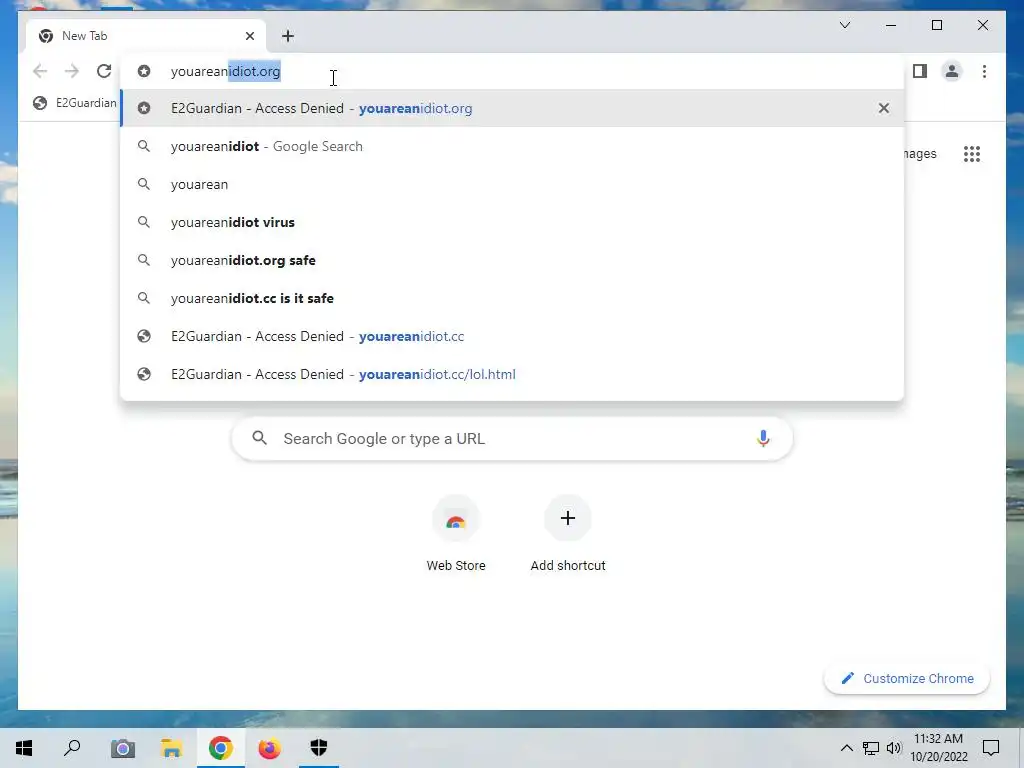Screen dimensions: 1024x768
Task: Open Customize Chrome
Action: click(907, 679)
